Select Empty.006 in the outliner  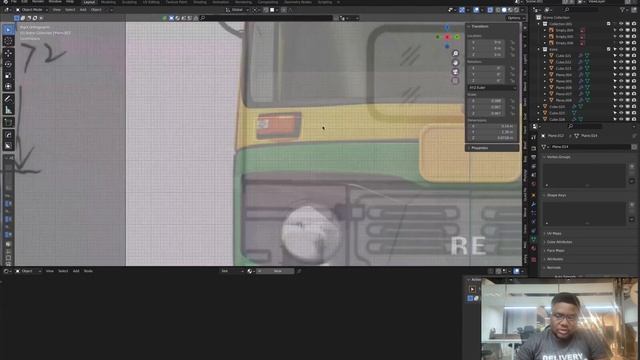(x=564, y=43)
